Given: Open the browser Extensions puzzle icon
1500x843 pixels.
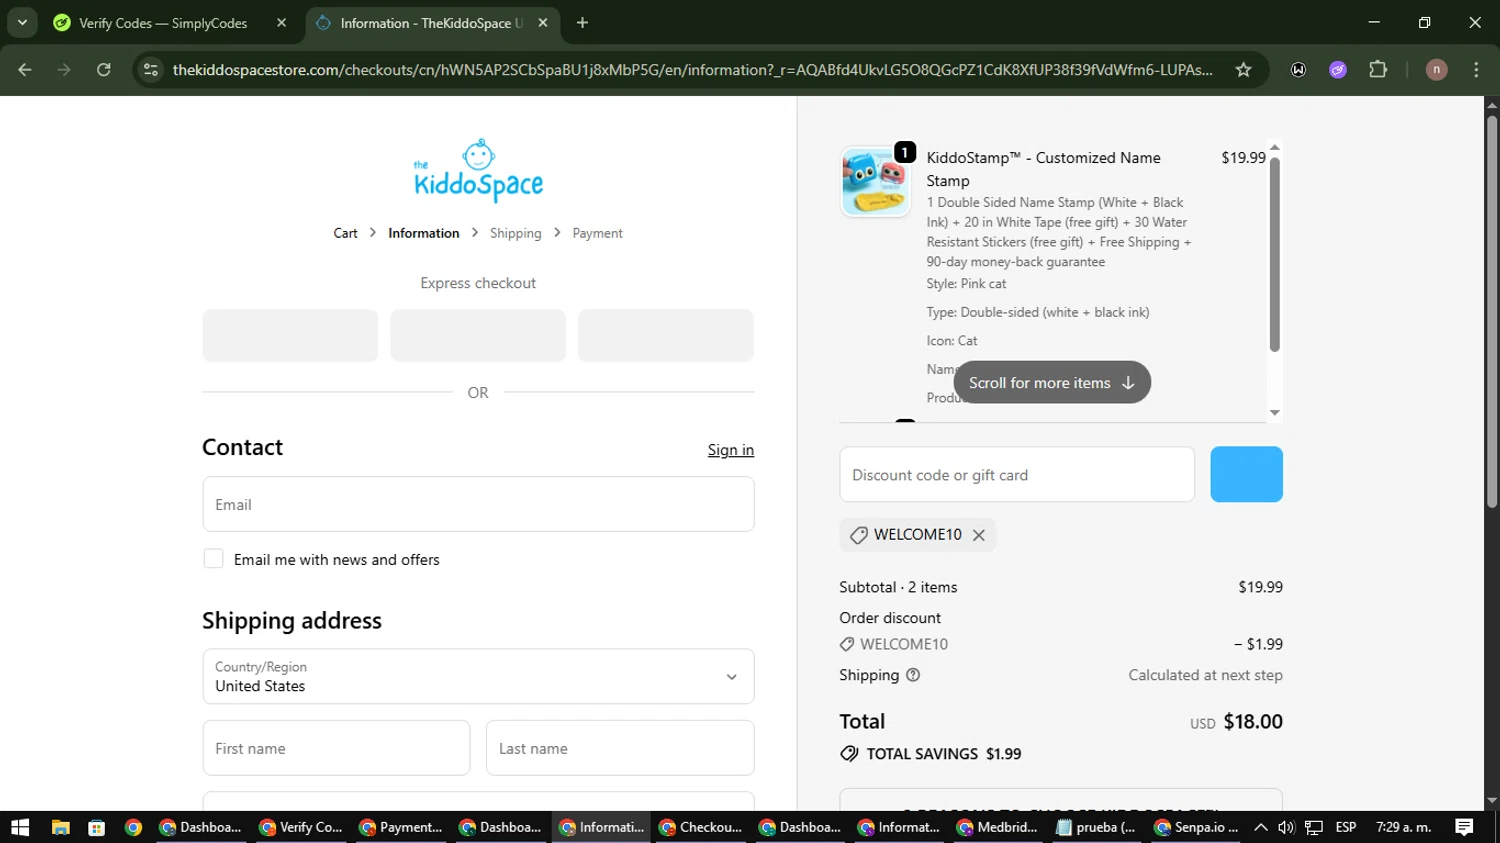Looking at the screenshot, I should click(1378, 69).
